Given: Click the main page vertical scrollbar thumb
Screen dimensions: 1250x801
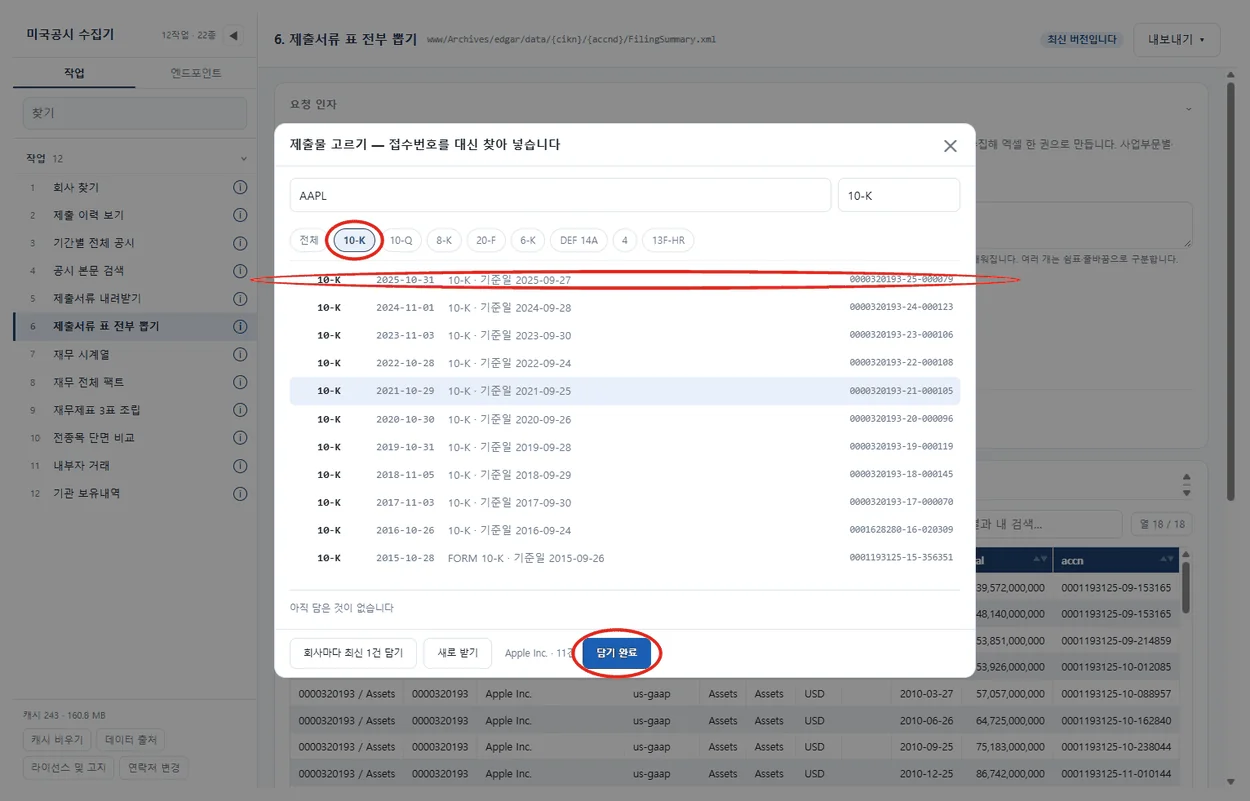Looking at the screenshot, I should [1232, 290].
